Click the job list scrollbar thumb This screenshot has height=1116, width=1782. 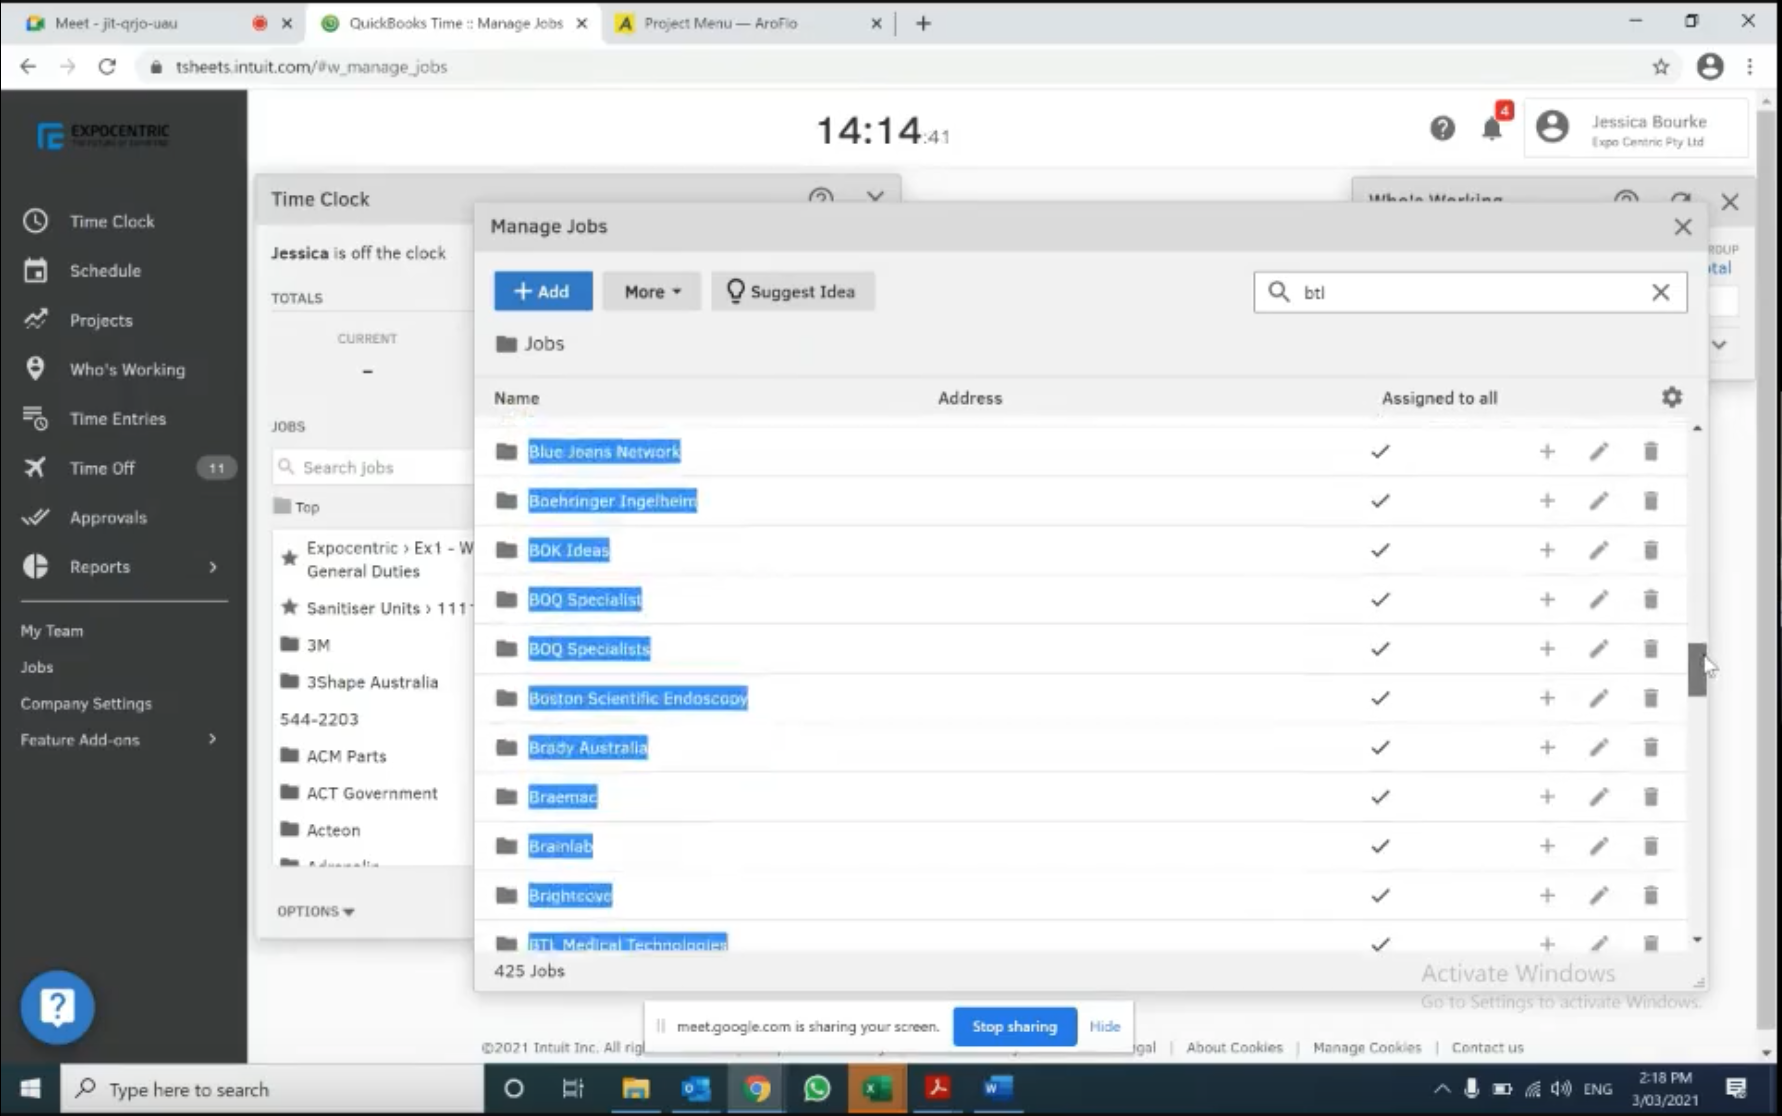[x=1697, y=670]
